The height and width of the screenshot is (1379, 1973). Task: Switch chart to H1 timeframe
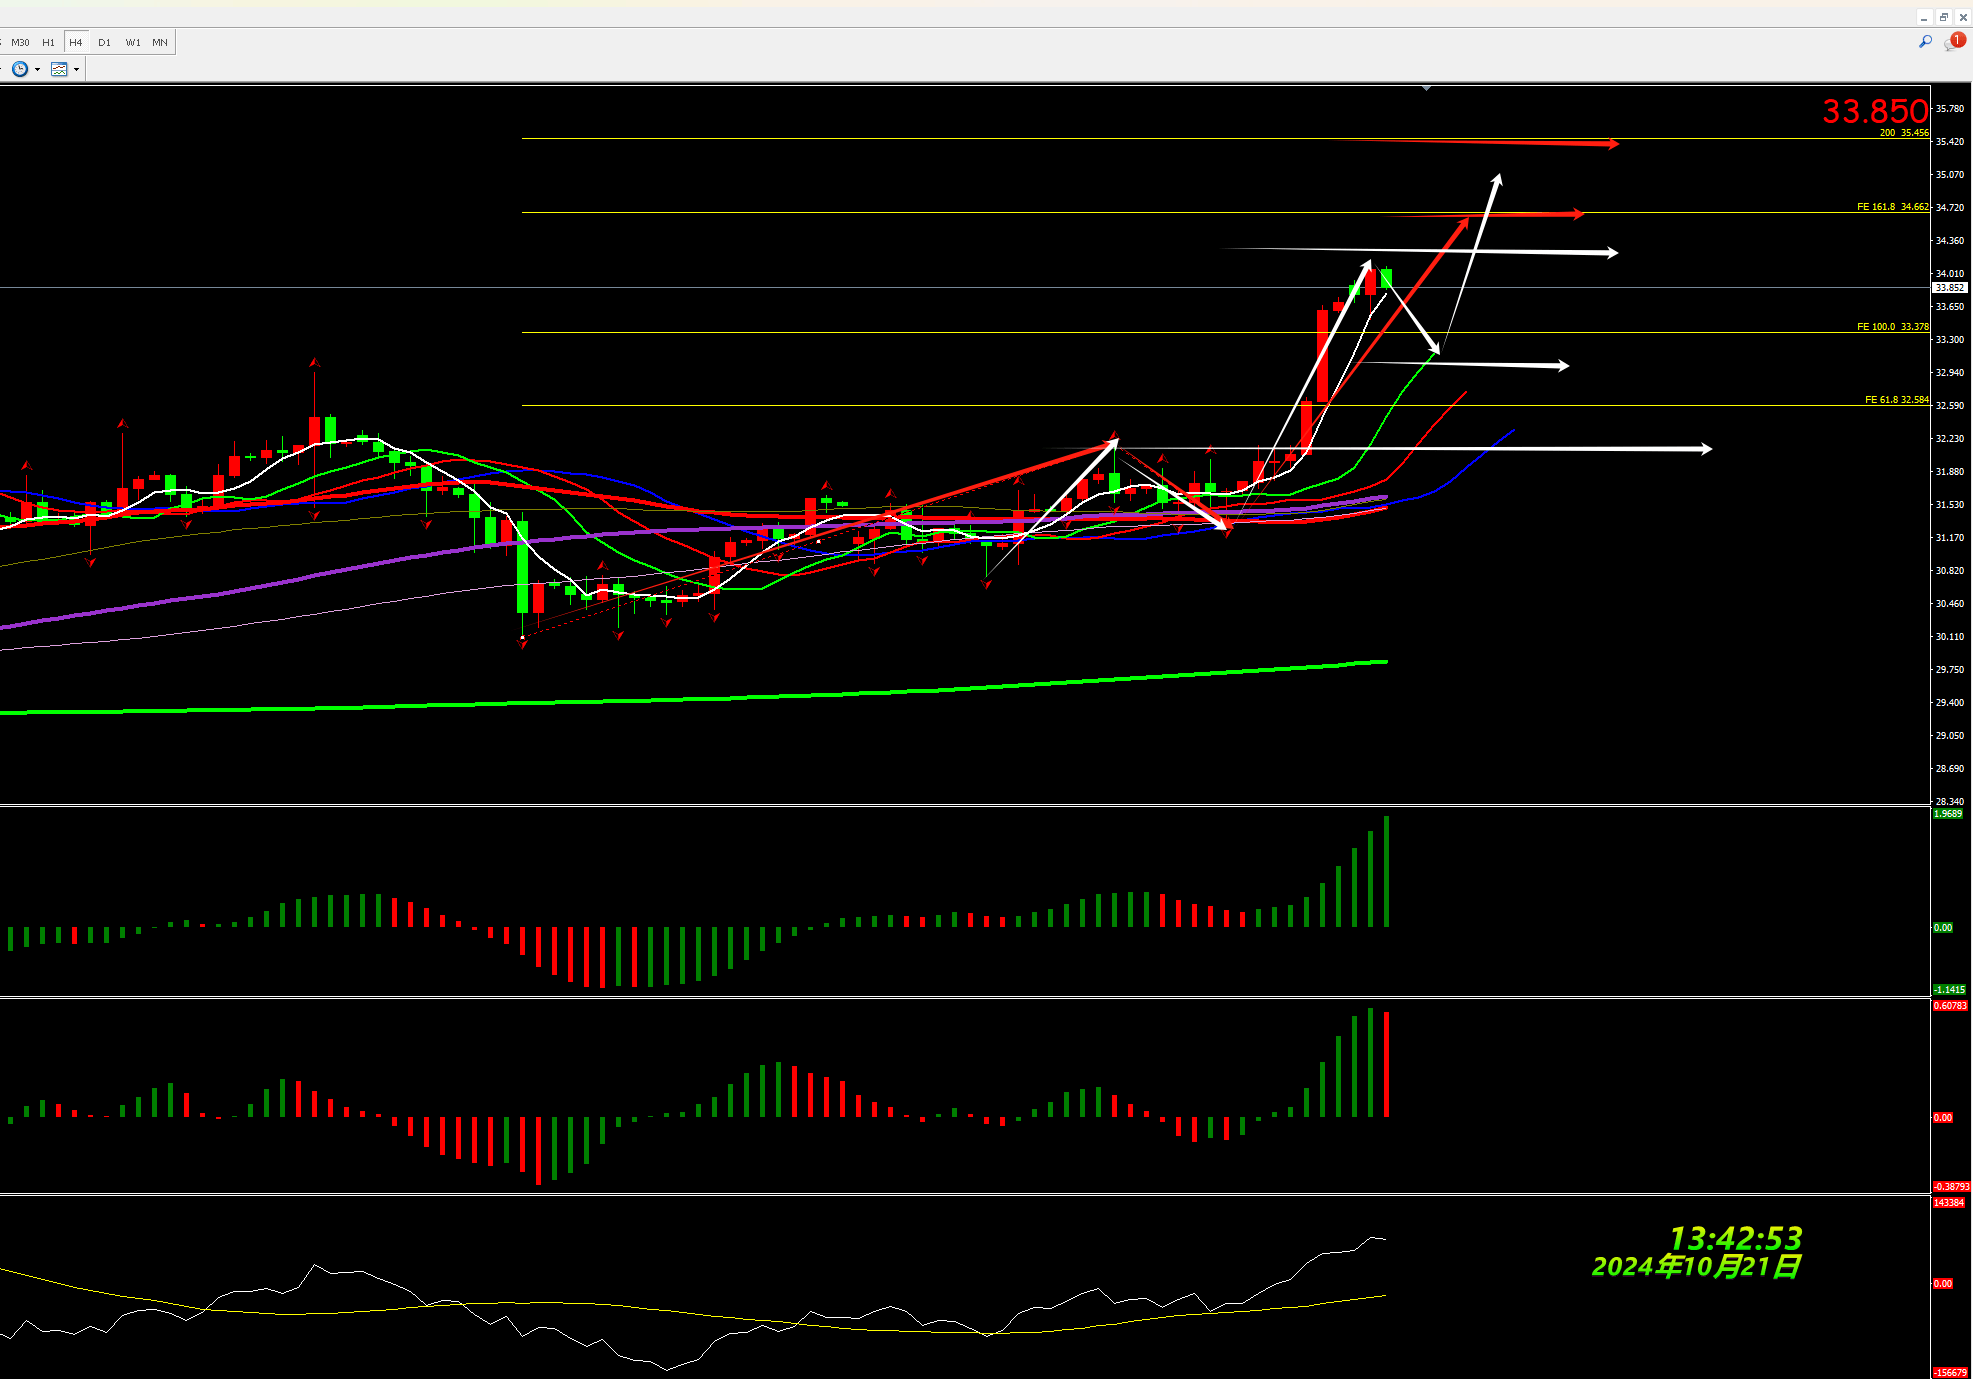click(48, 42)
